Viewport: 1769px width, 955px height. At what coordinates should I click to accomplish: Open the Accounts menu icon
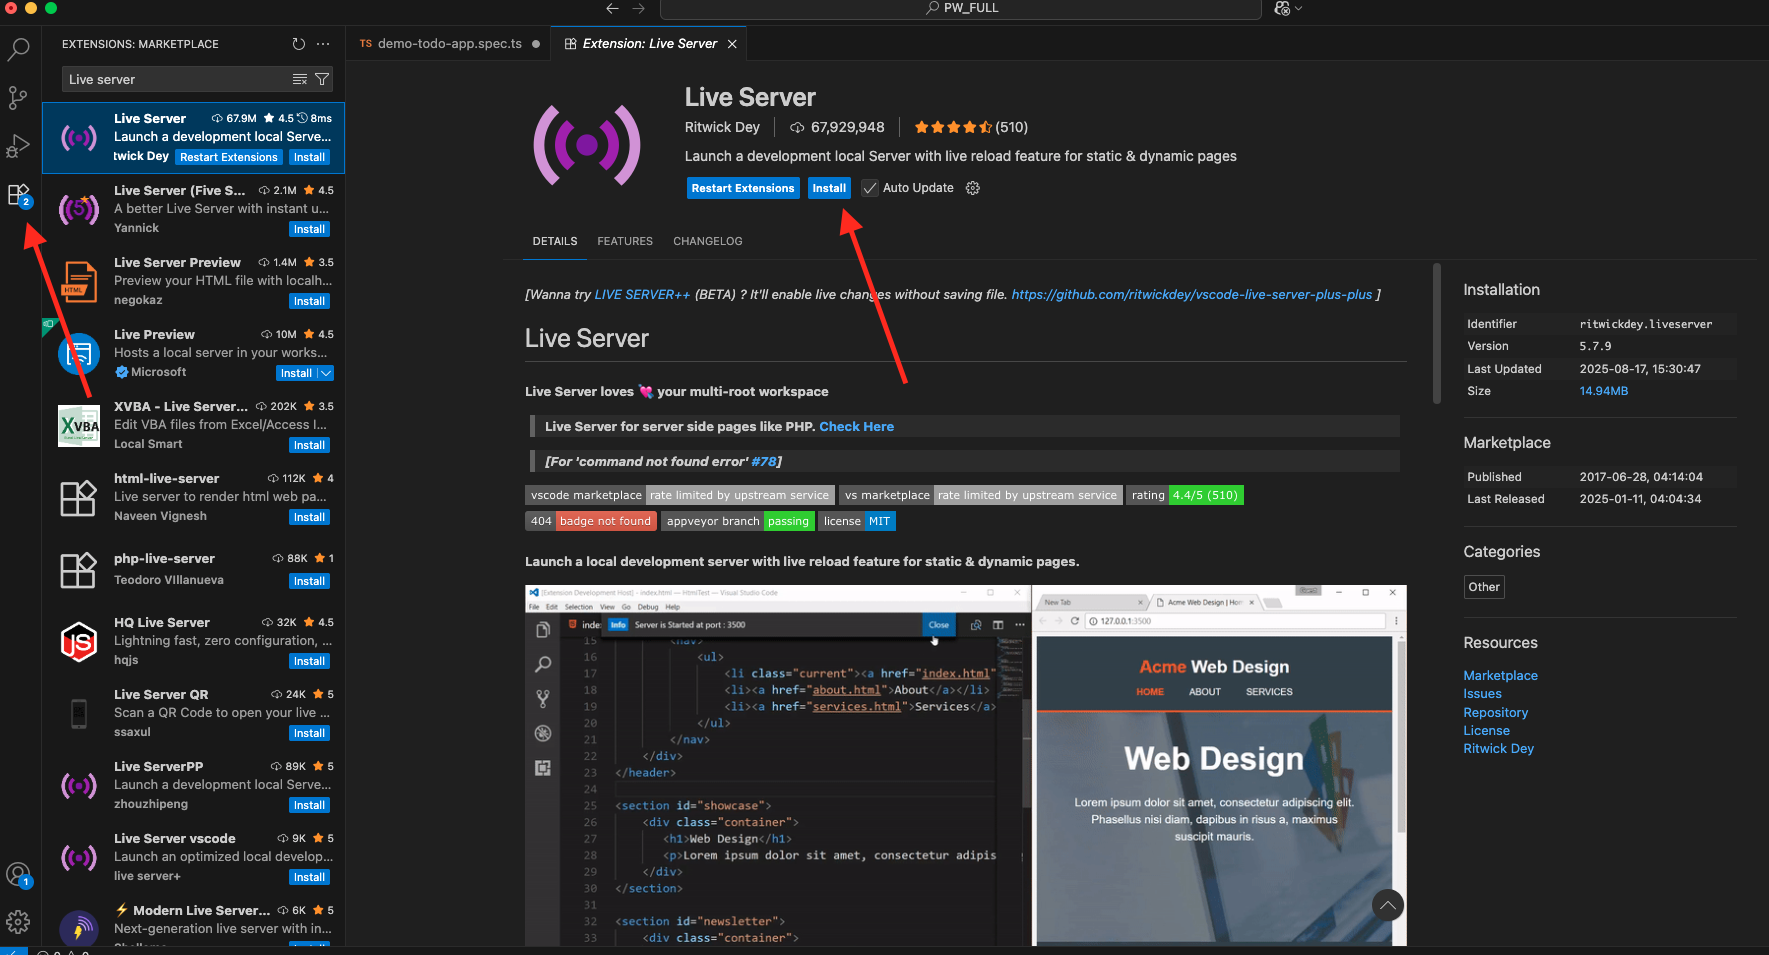point(18,875)
